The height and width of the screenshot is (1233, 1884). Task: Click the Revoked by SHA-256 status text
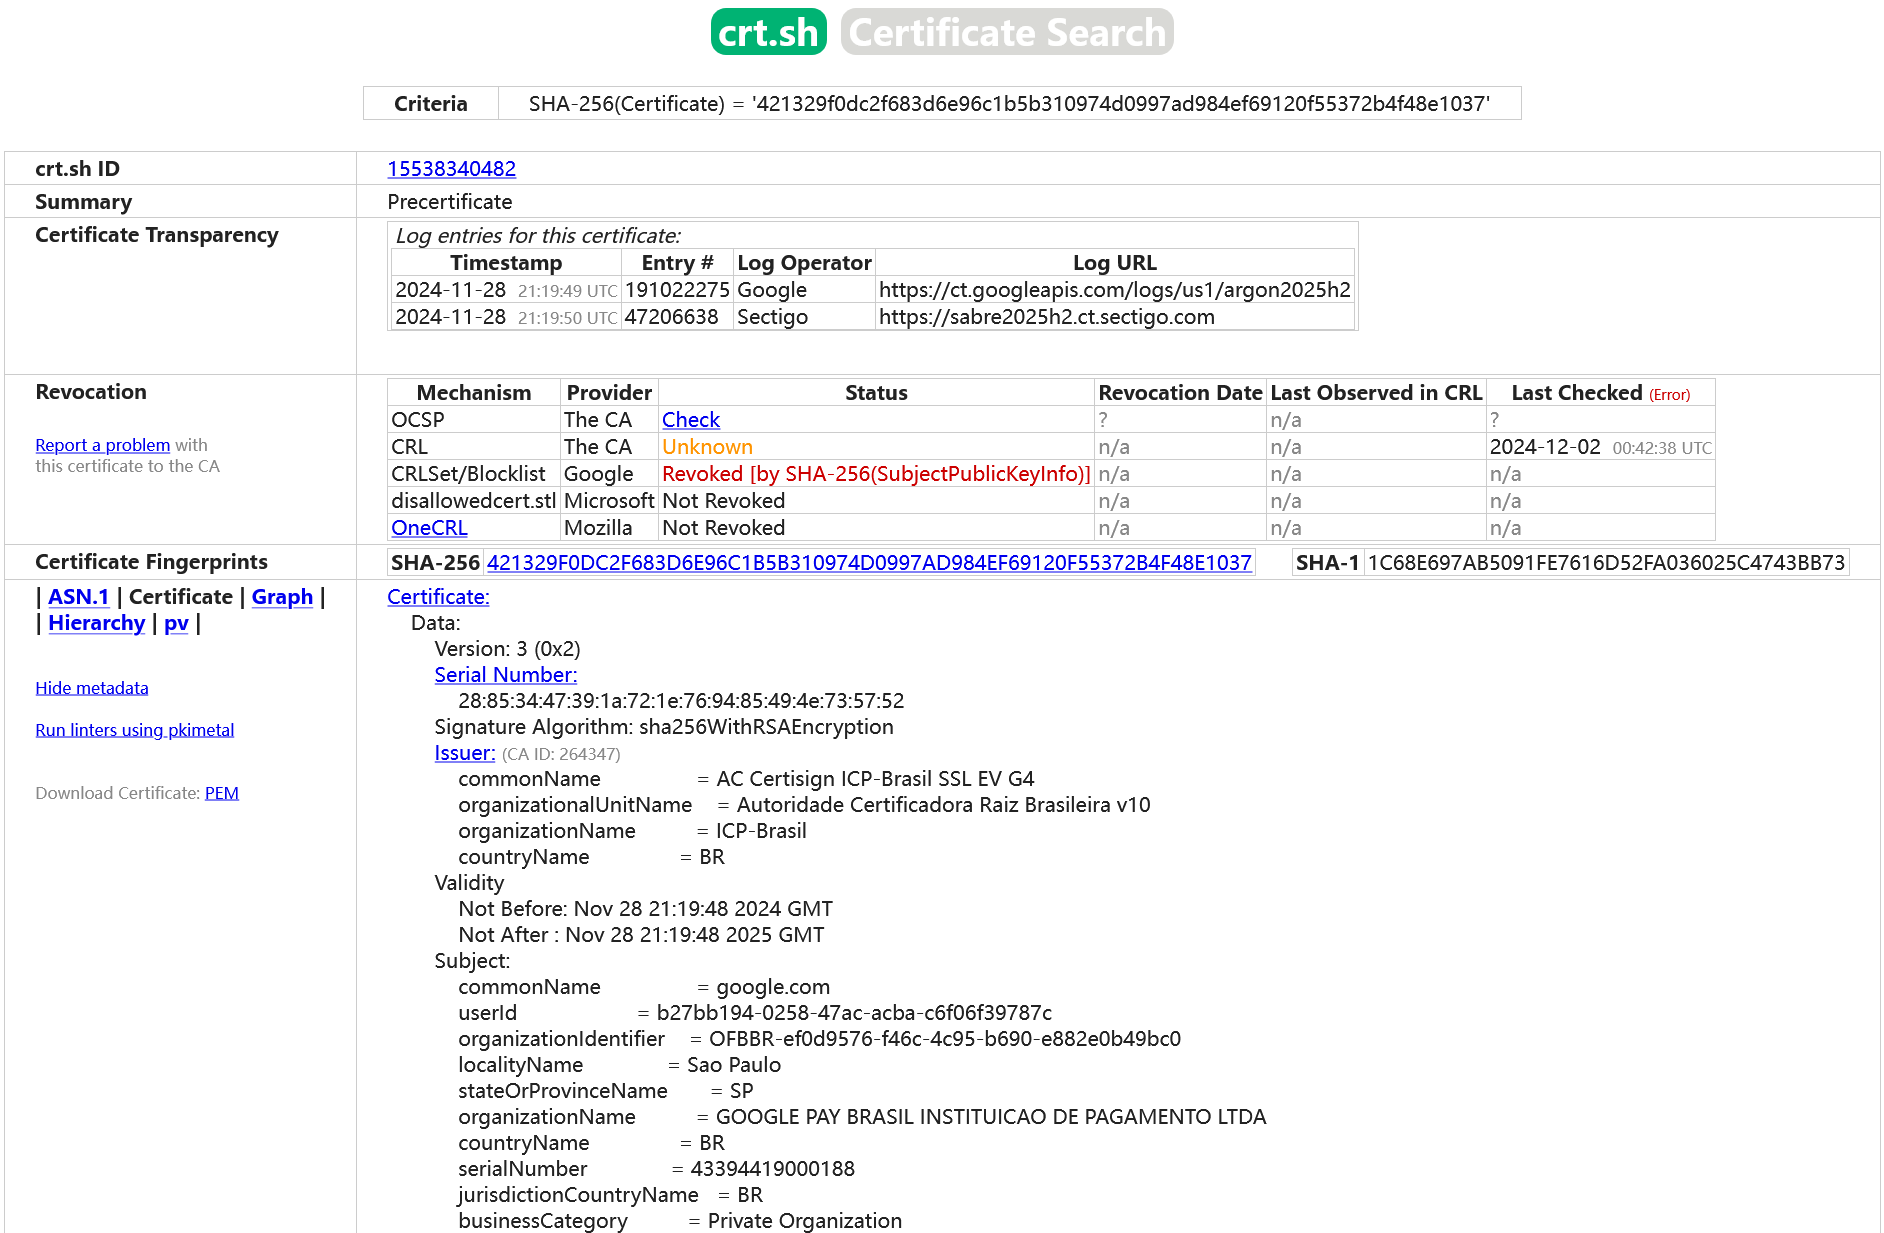coord(876,474)
